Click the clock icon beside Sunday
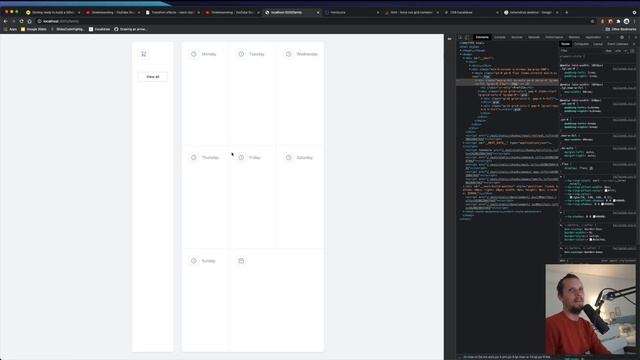The width and height of the screenshot is (640, 360). pos(193,260)
